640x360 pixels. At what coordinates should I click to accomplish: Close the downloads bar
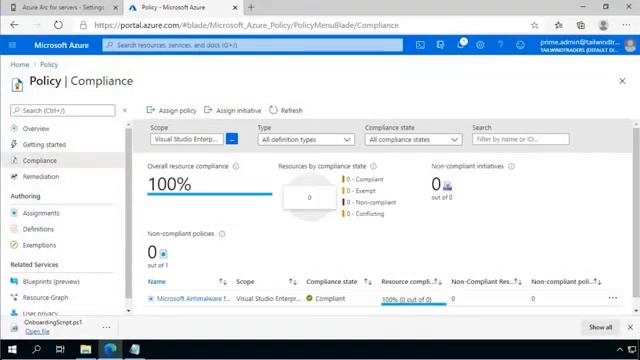coord(630,327)
